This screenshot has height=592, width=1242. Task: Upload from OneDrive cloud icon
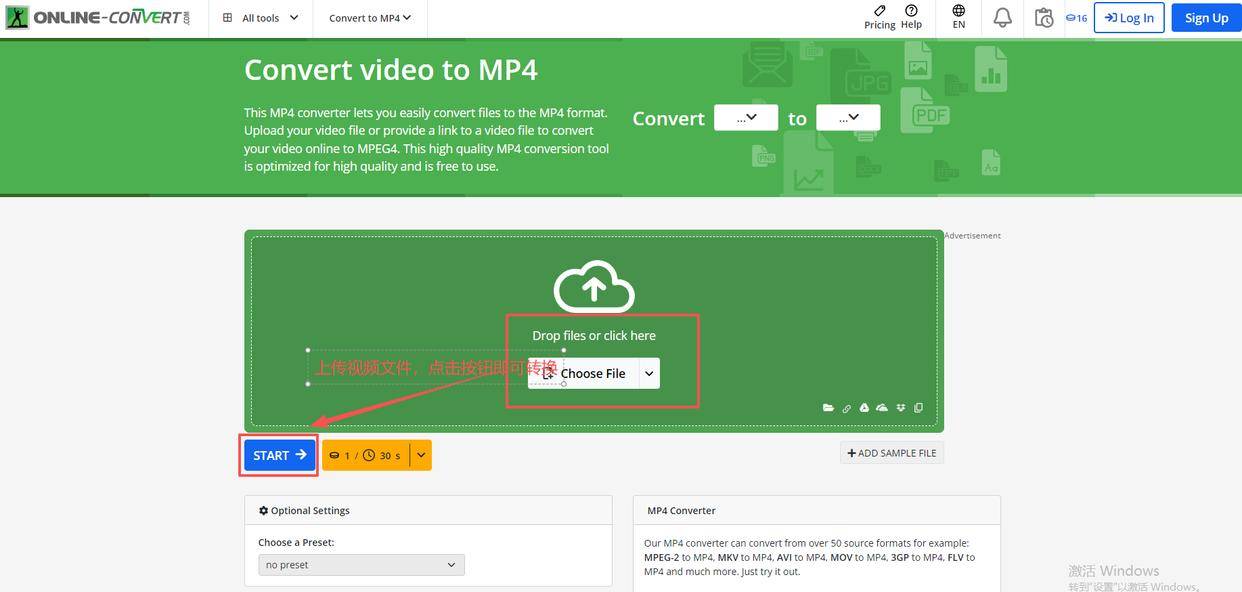(x=882, y=408)
